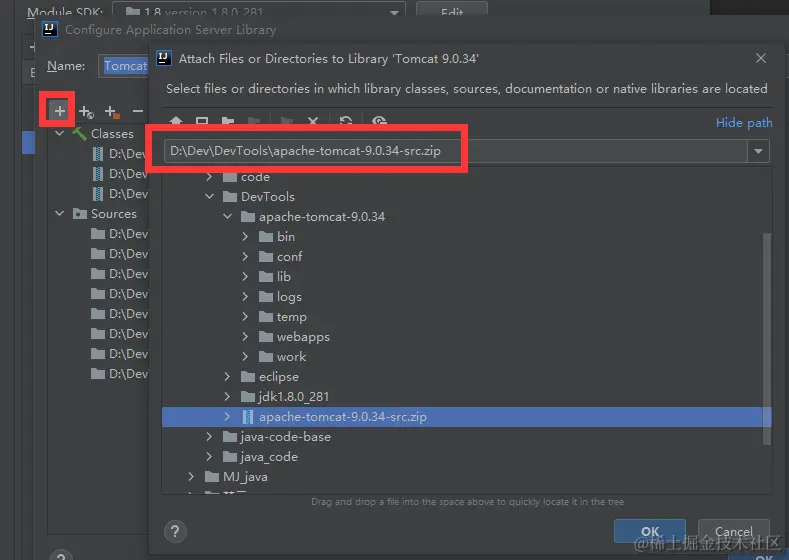
Task: Click the hammer icon next to Classes
Action: pos(80,134)
